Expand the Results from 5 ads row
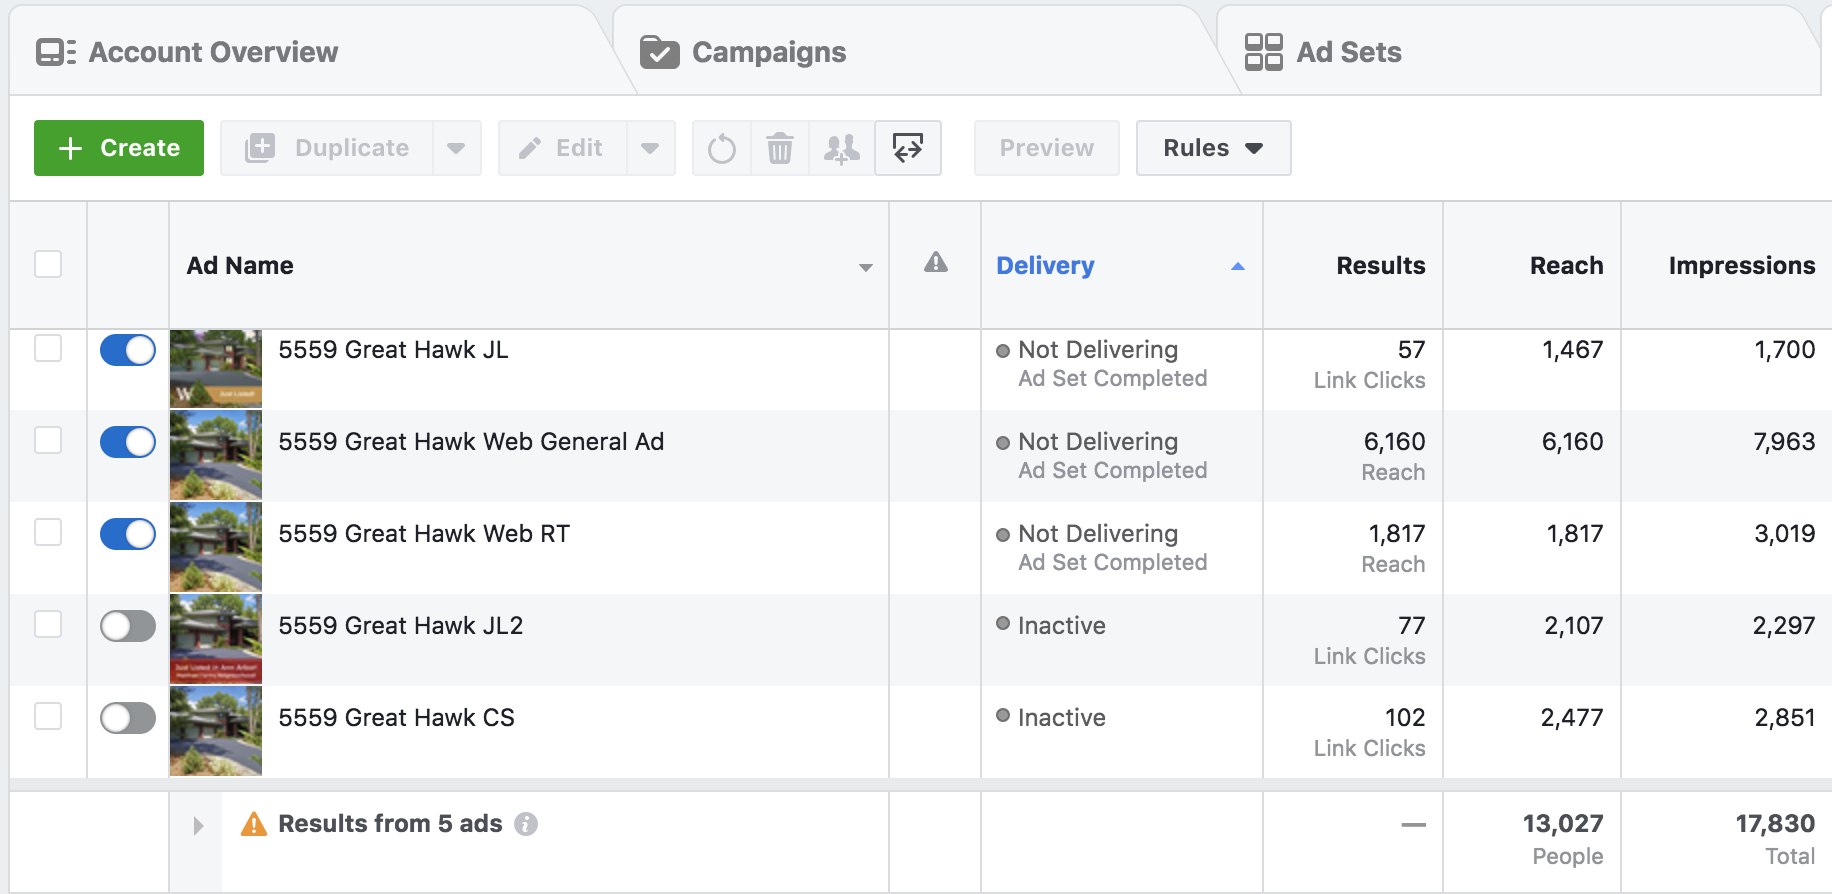 pos(198,825)
